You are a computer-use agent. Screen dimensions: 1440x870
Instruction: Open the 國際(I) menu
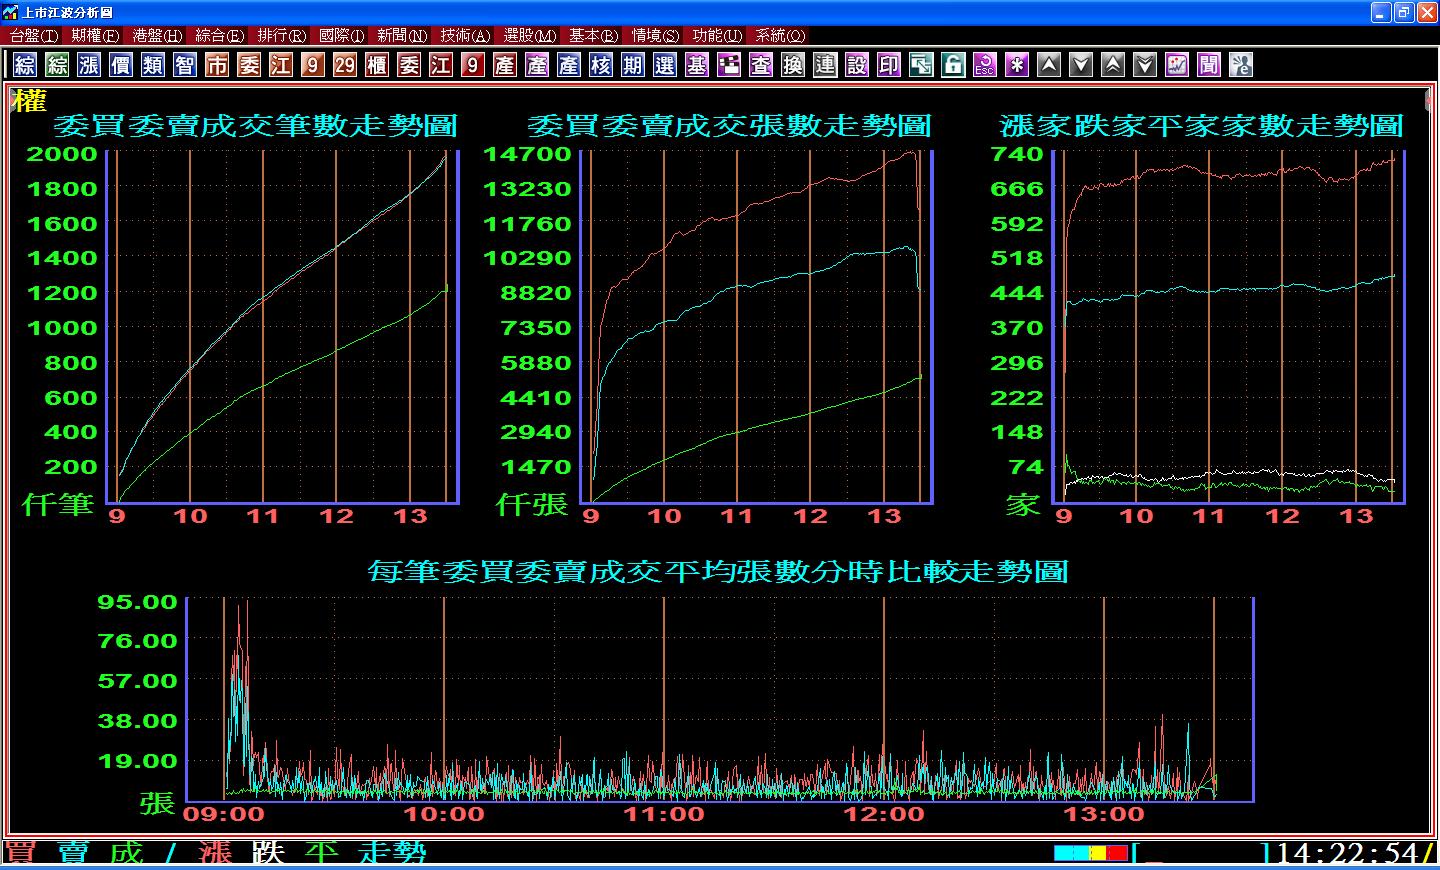[x=342, y=35]
